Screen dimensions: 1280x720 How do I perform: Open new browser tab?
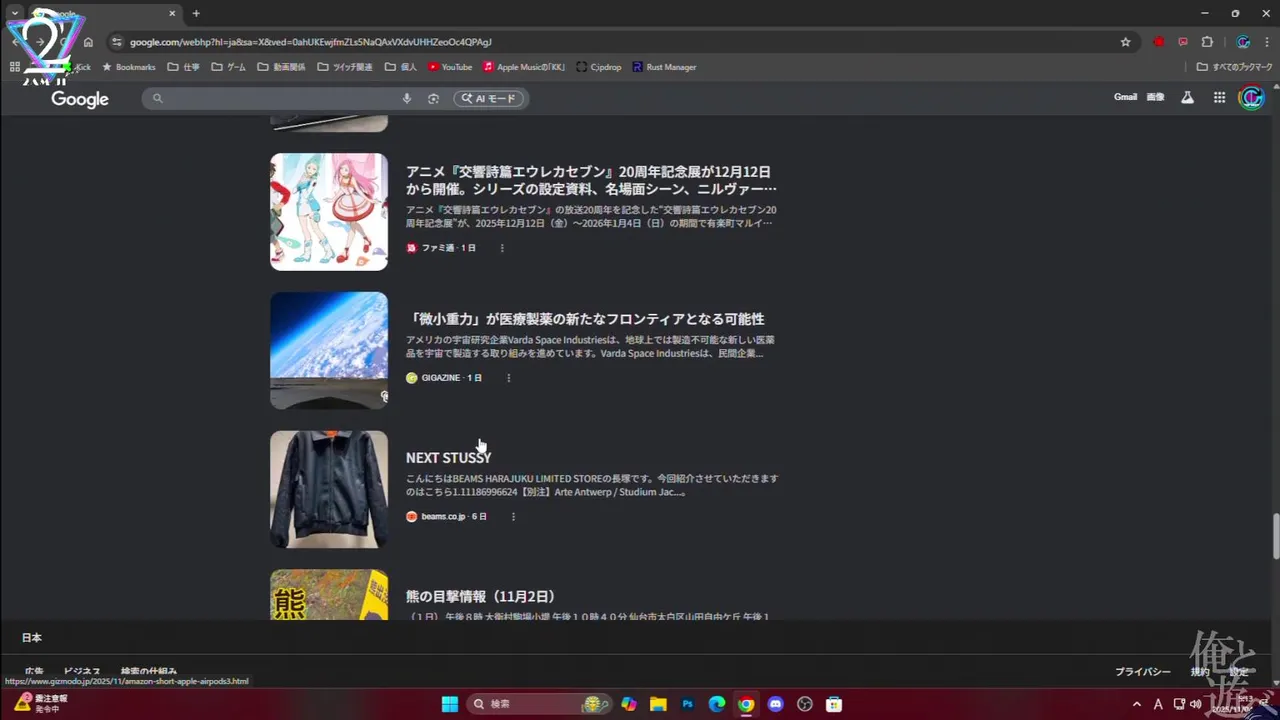click(196, 13)
